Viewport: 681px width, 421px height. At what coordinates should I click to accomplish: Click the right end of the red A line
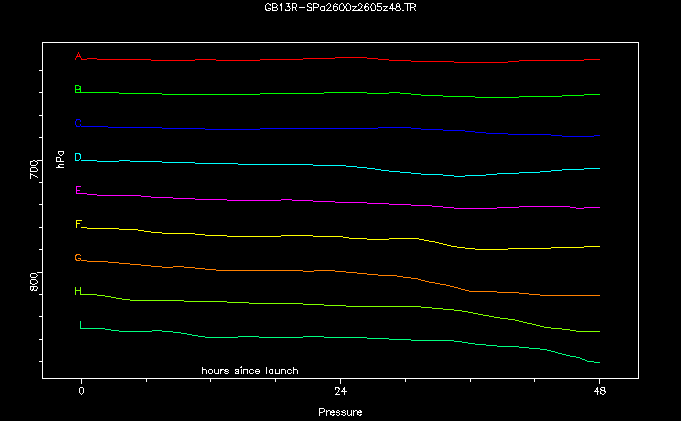598,60
